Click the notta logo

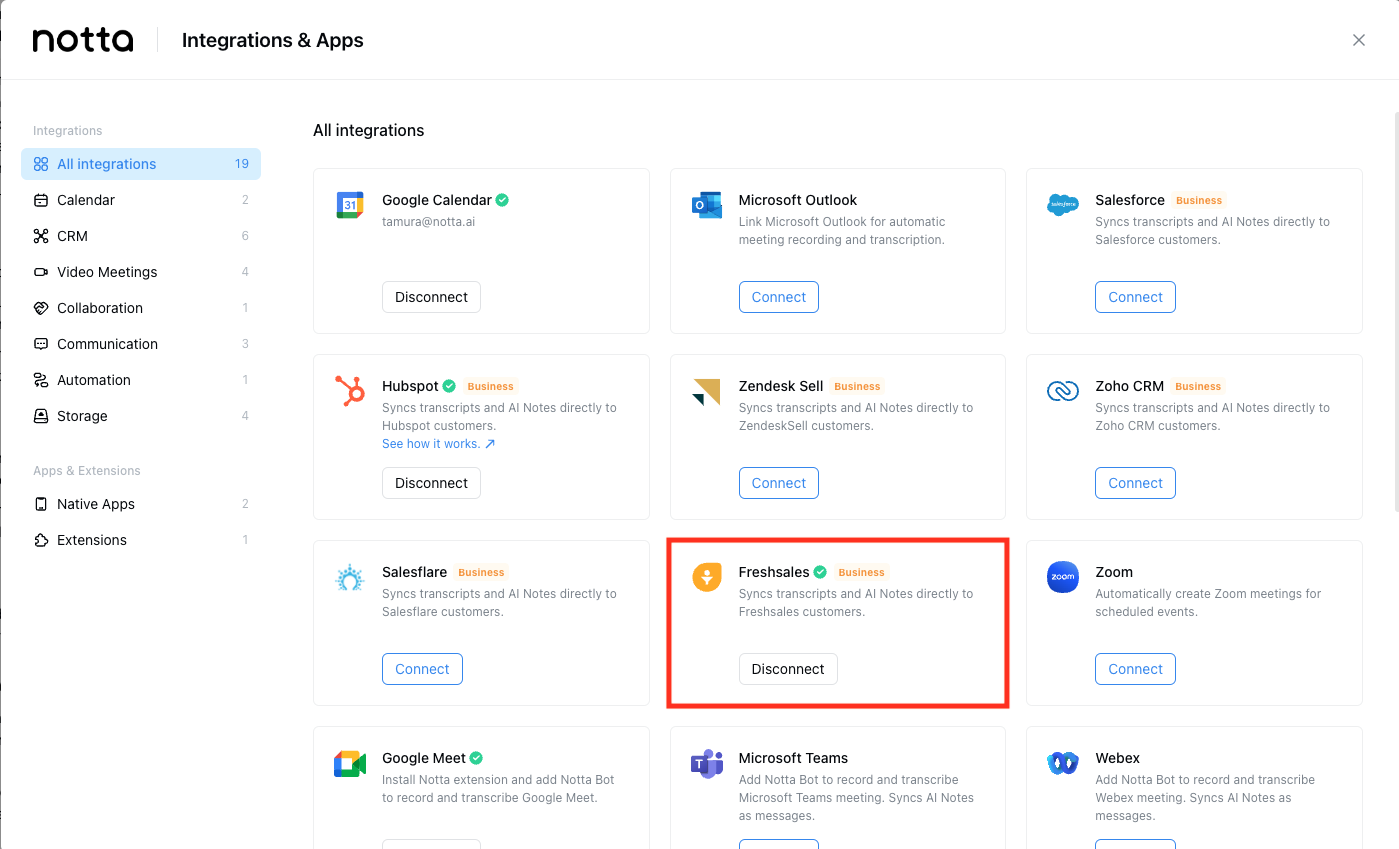click(x=83, y=40)
